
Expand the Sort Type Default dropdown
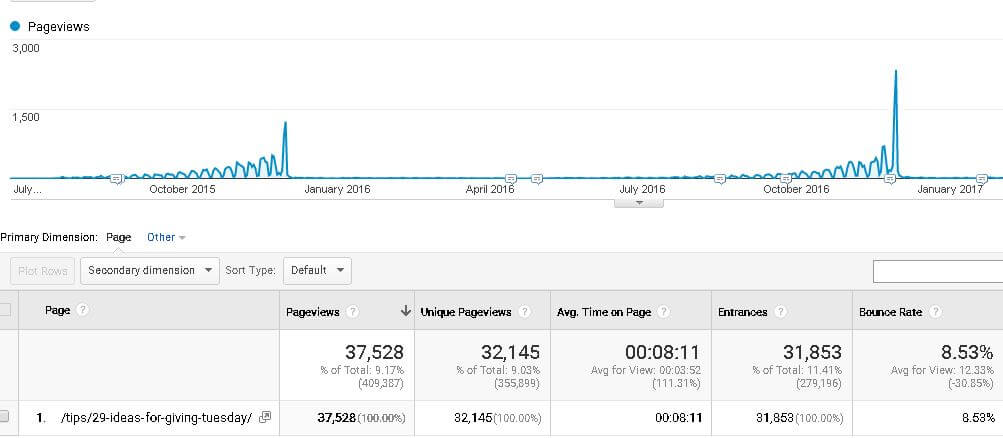(x=317, y=270)
